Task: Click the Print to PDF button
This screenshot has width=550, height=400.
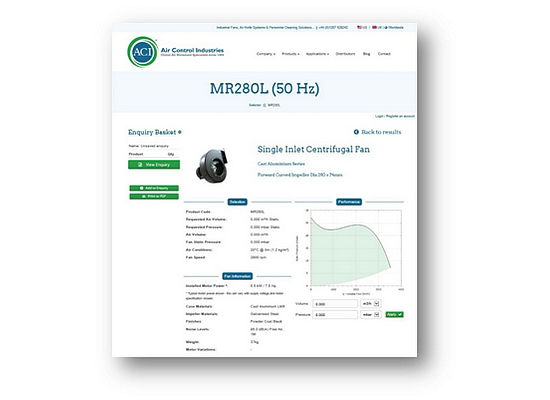Action: point(154,196)
